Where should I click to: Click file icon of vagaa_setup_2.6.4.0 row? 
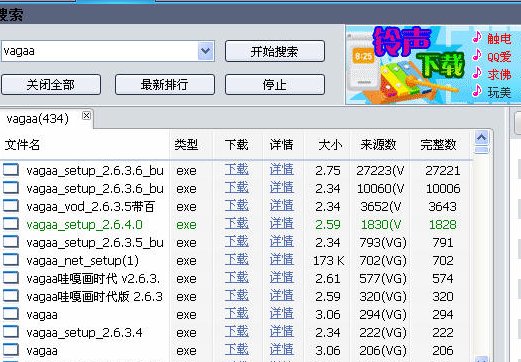[x=11, y=224]
